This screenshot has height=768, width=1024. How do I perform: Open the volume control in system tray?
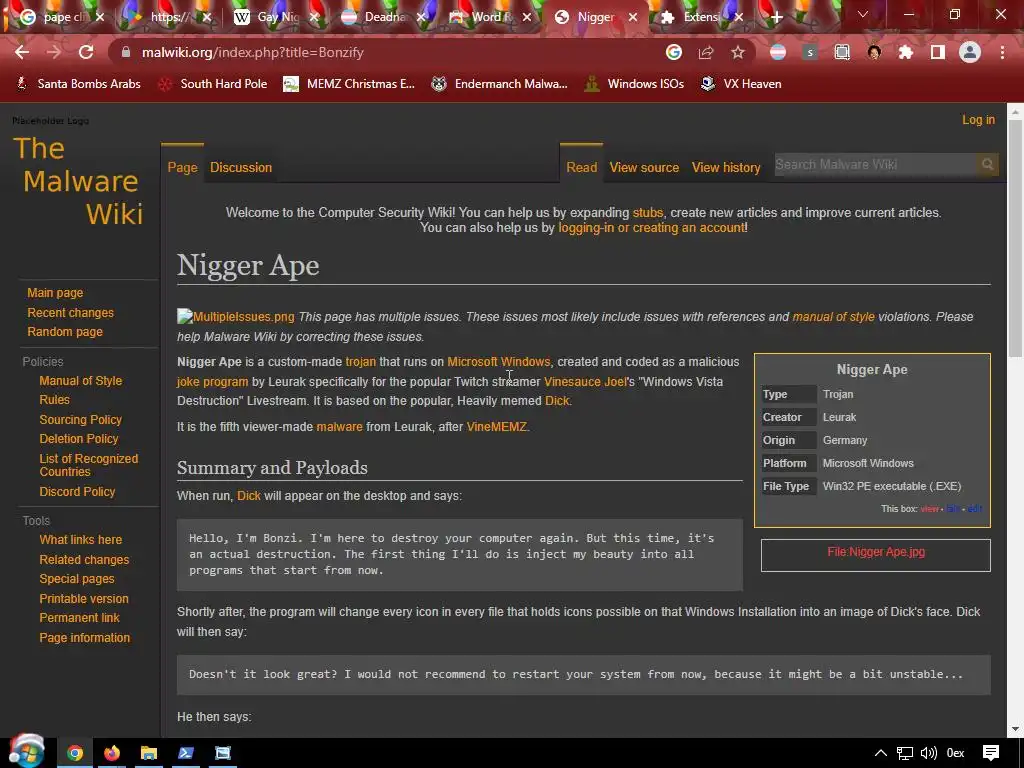coord(929,753)
